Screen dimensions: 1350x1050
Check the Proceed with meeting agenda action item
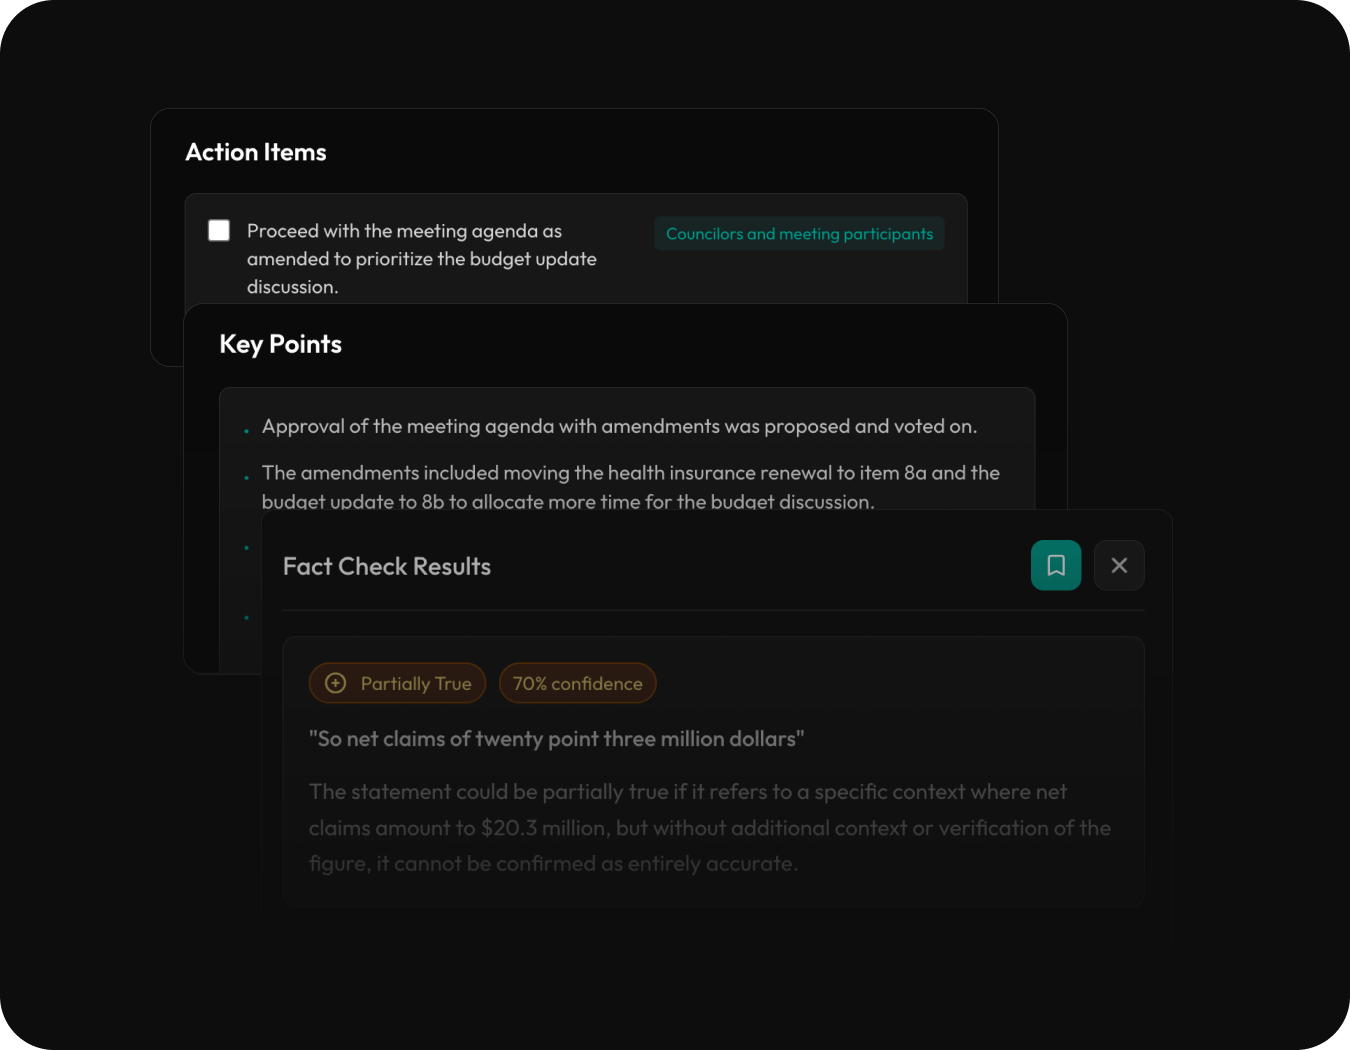click(x=218, y=229)
